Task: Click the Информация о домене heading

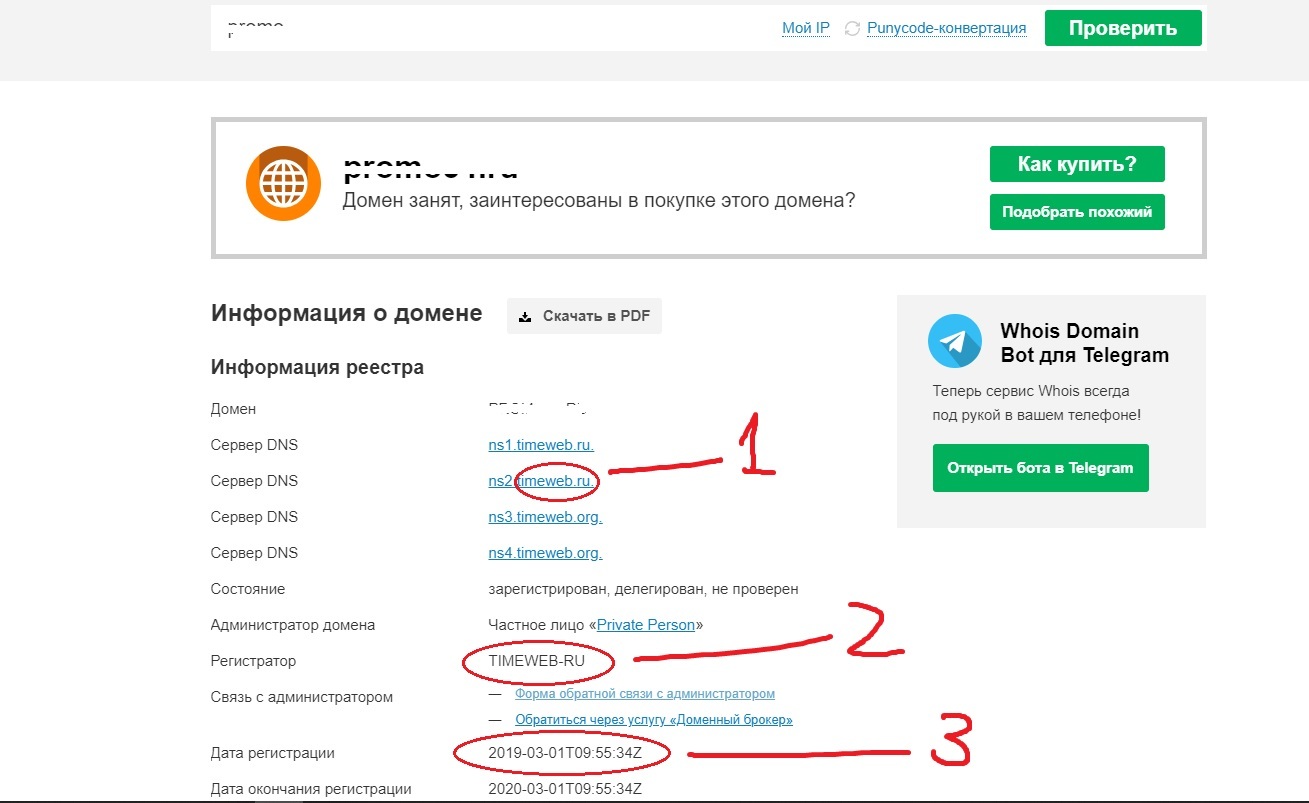Action: (x=346, y=313)
